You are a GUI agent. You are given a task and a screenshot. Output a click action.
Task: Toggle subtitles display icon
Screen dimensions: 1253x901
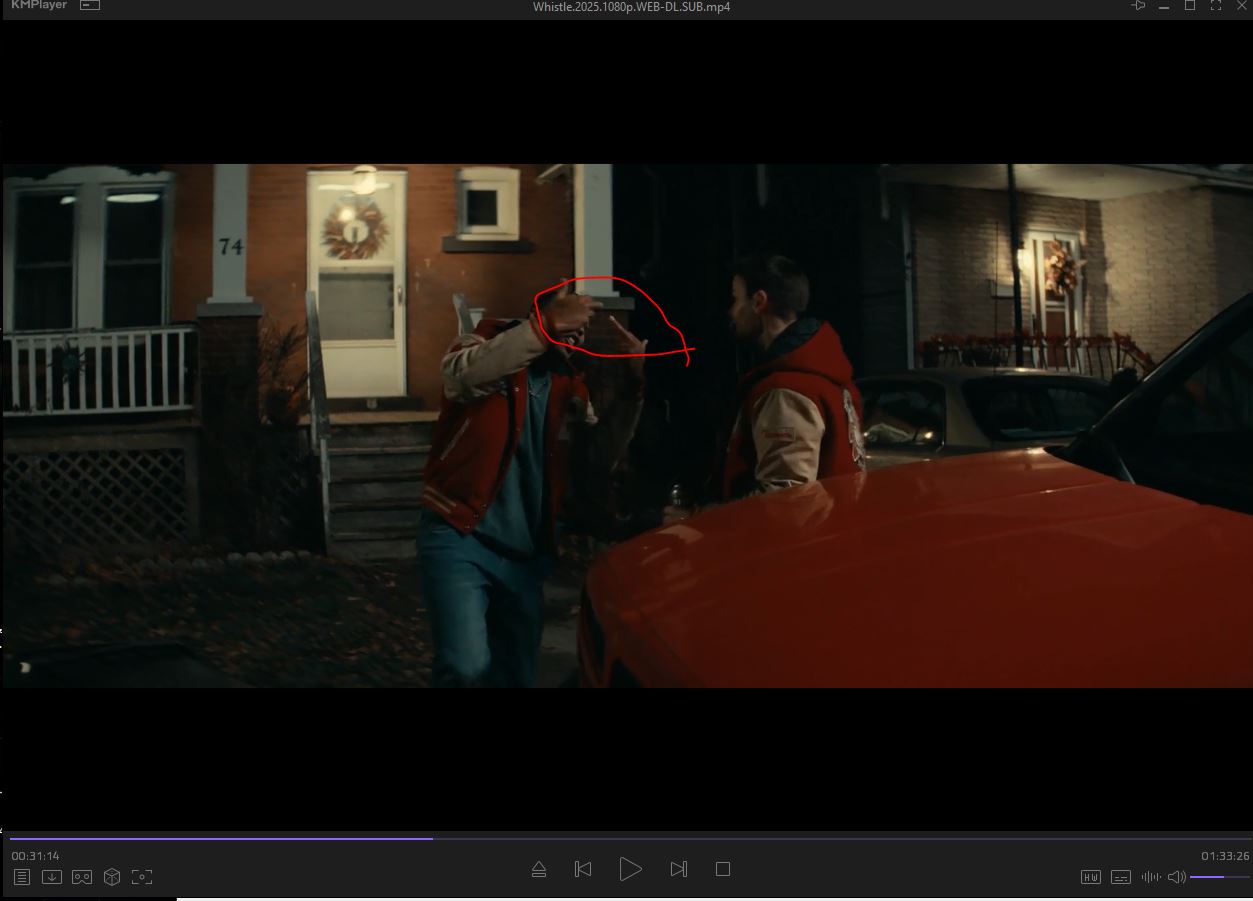point(1121,877)
